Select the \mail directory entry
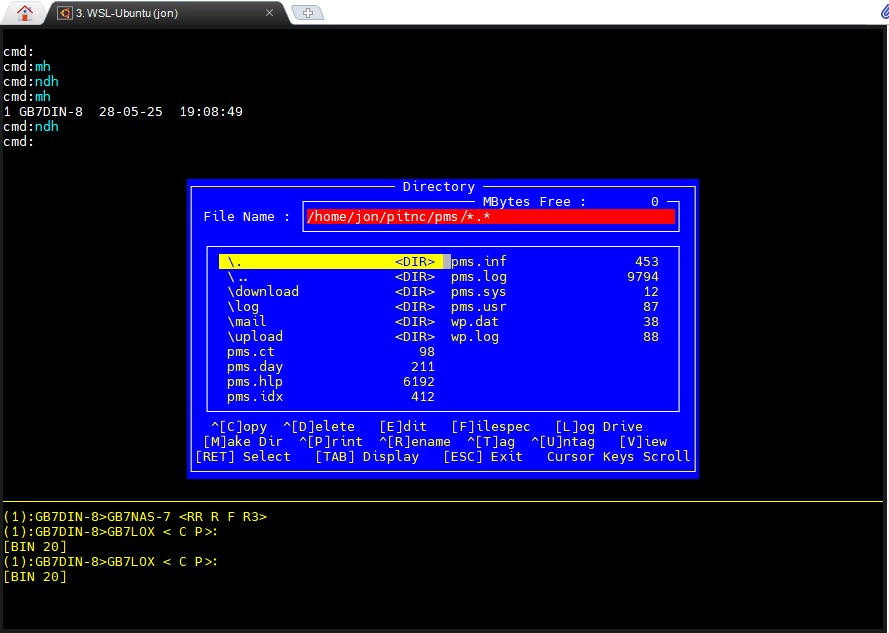Image resolution: width=889 pixels, height=633 pixels. 247,322
